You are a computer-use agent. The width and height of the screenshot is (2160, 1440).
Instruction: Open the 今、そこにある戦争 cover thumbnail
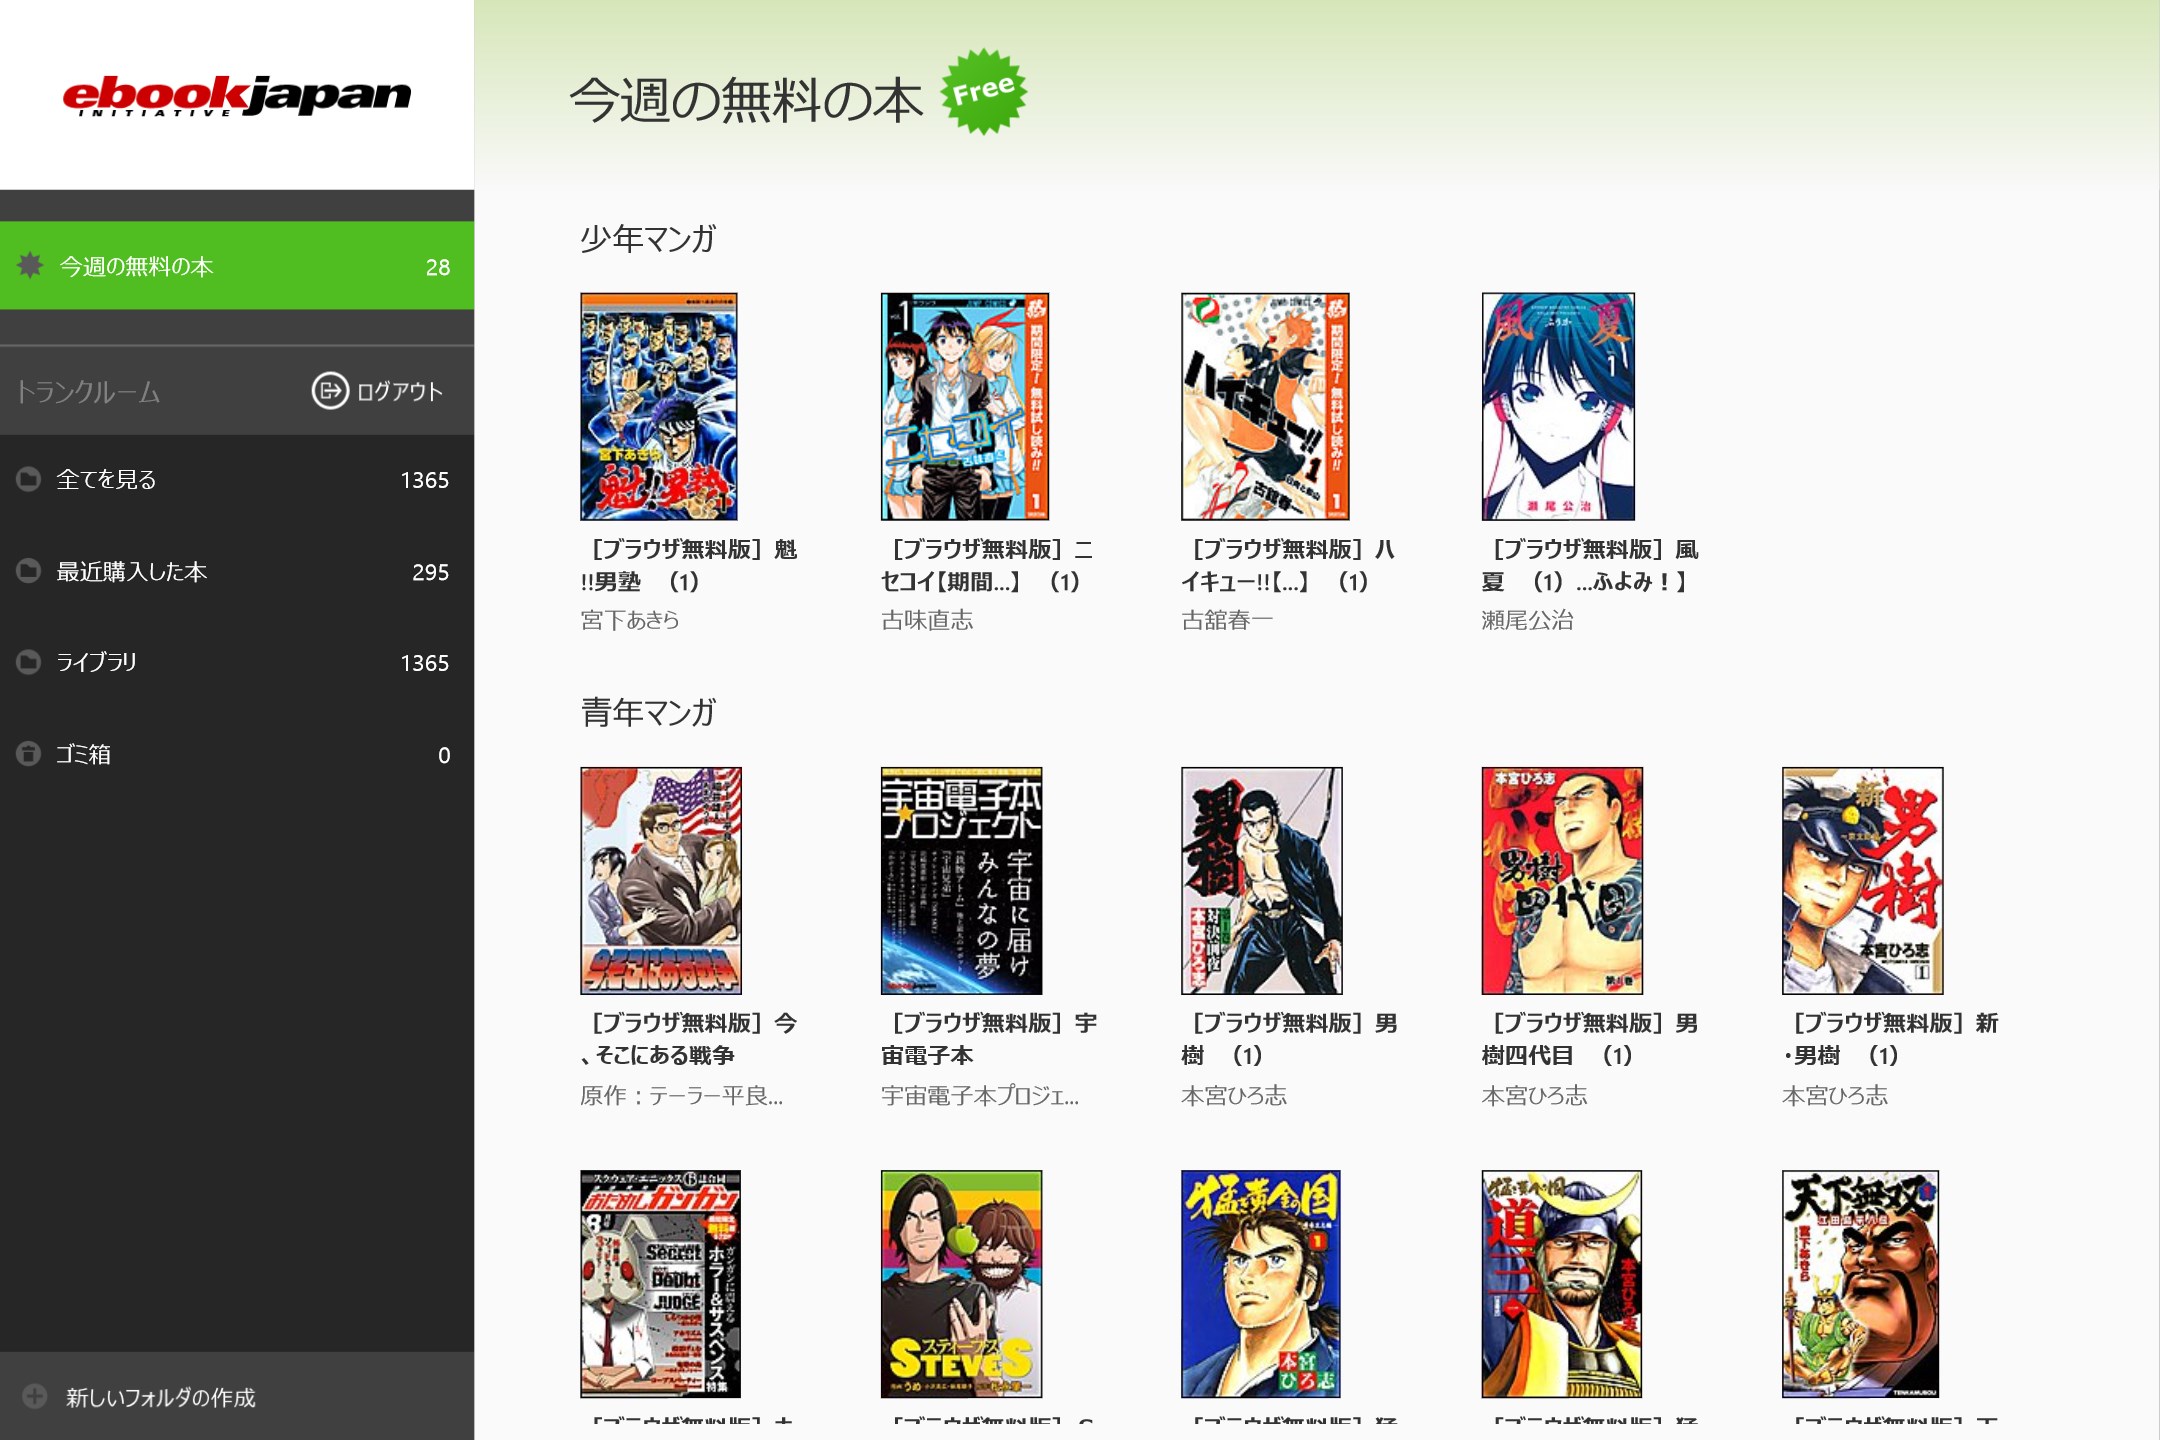coord(661,881)
